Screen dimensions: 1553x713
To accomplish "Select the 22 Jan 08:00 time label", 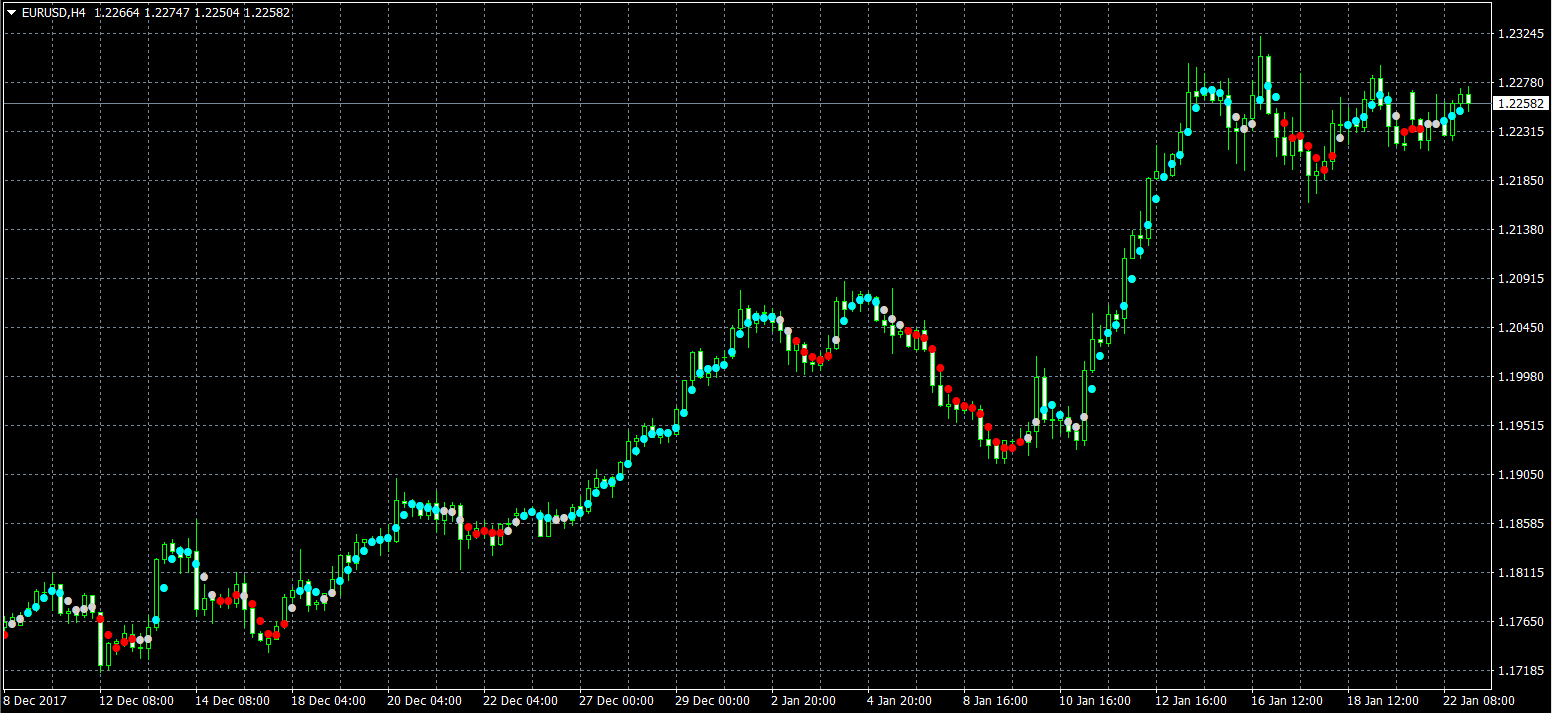I will tap(1478, 701).
